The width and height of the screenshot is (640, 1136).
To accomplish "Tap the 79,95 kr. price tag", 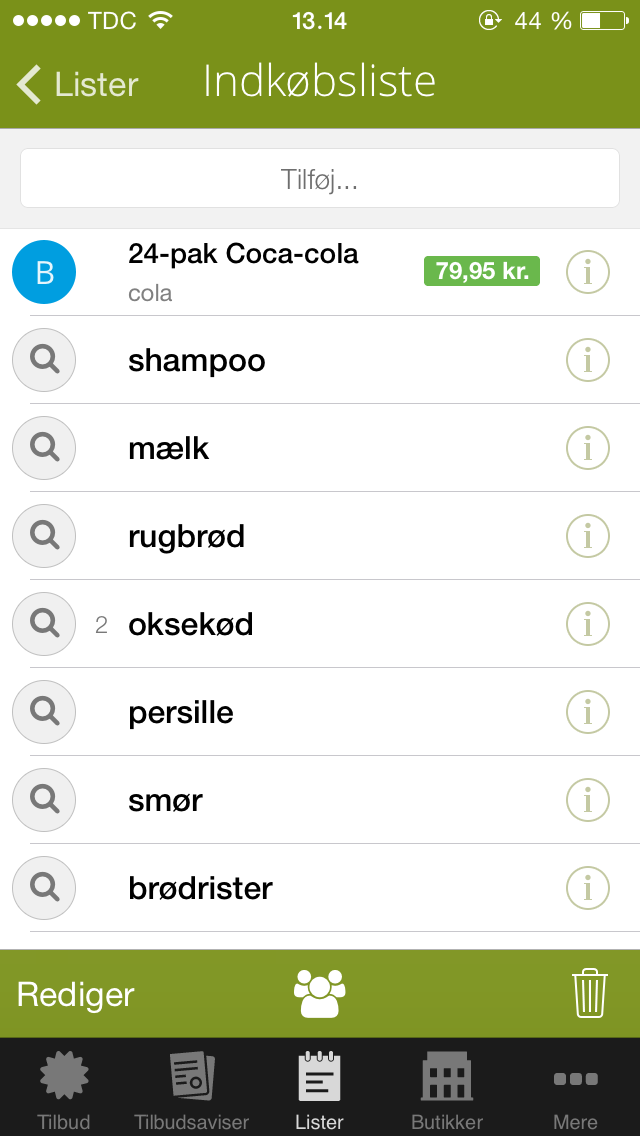I will pyautogui.click(x=482, y=271).
